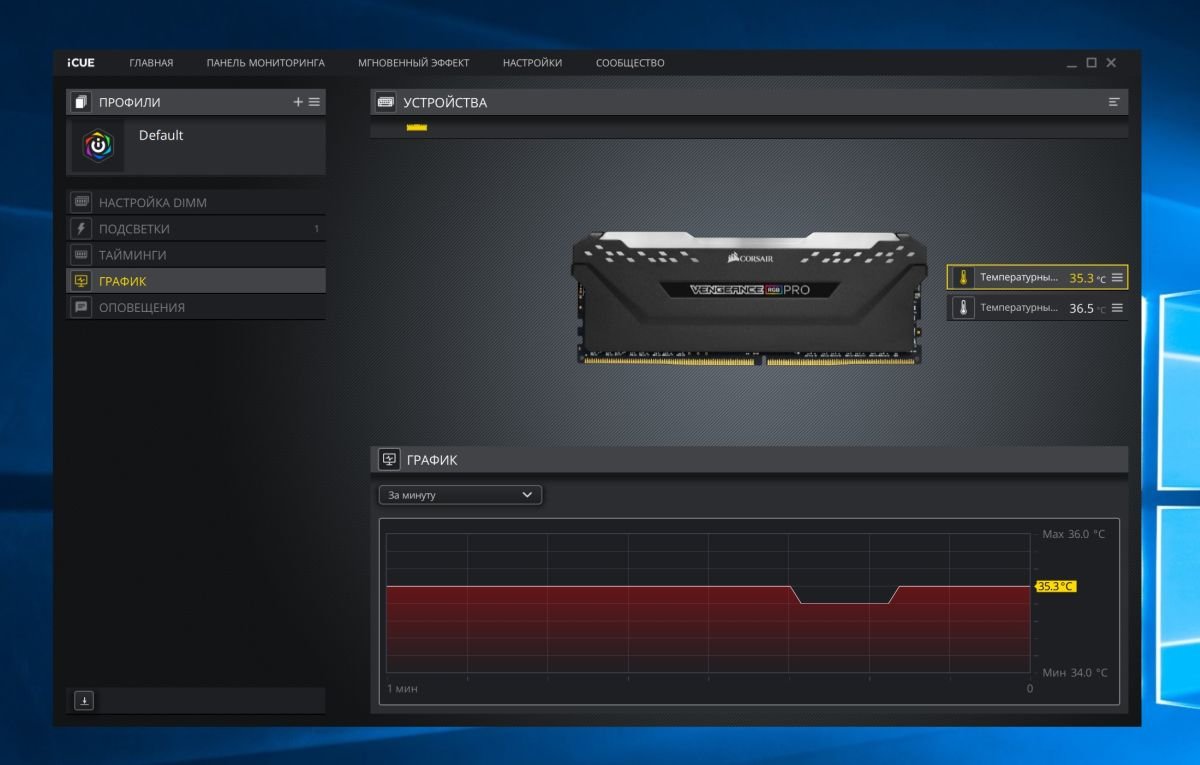
Task: Click the ПРОФИЛИ panel title
Action: pos(129,102)
